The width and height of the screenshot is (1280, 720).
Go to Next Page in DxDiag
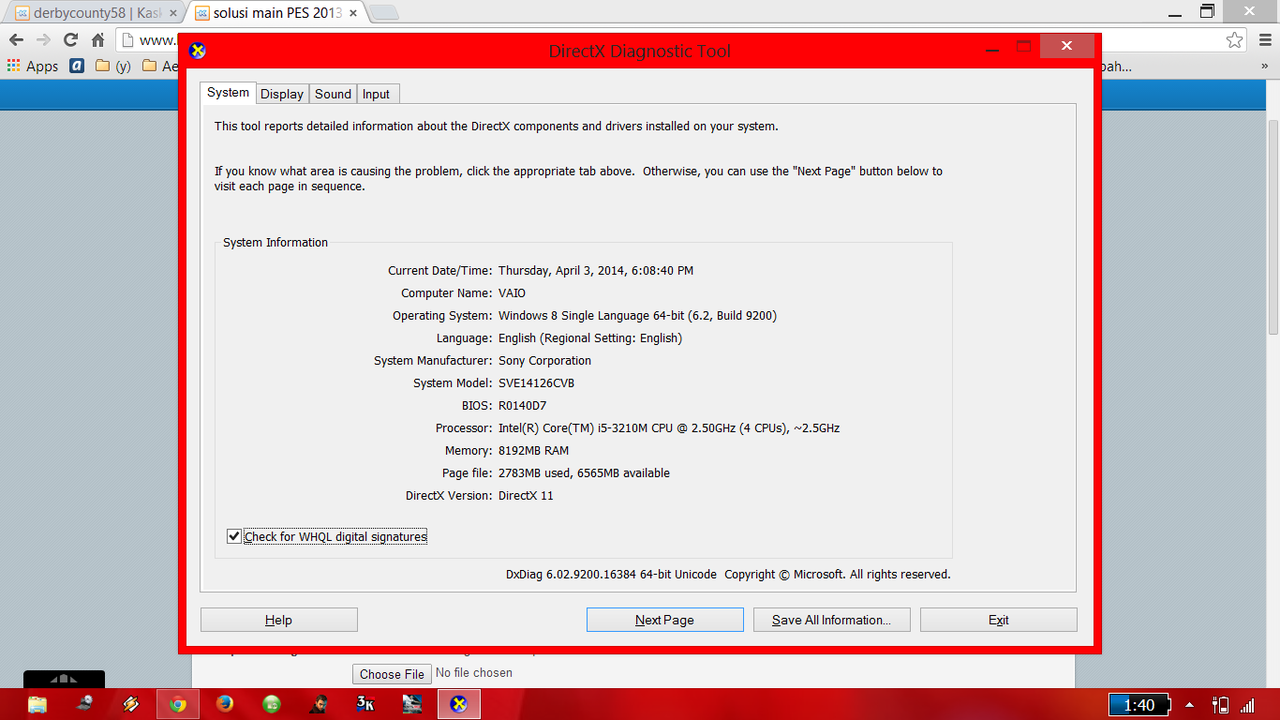coord(665,620)
